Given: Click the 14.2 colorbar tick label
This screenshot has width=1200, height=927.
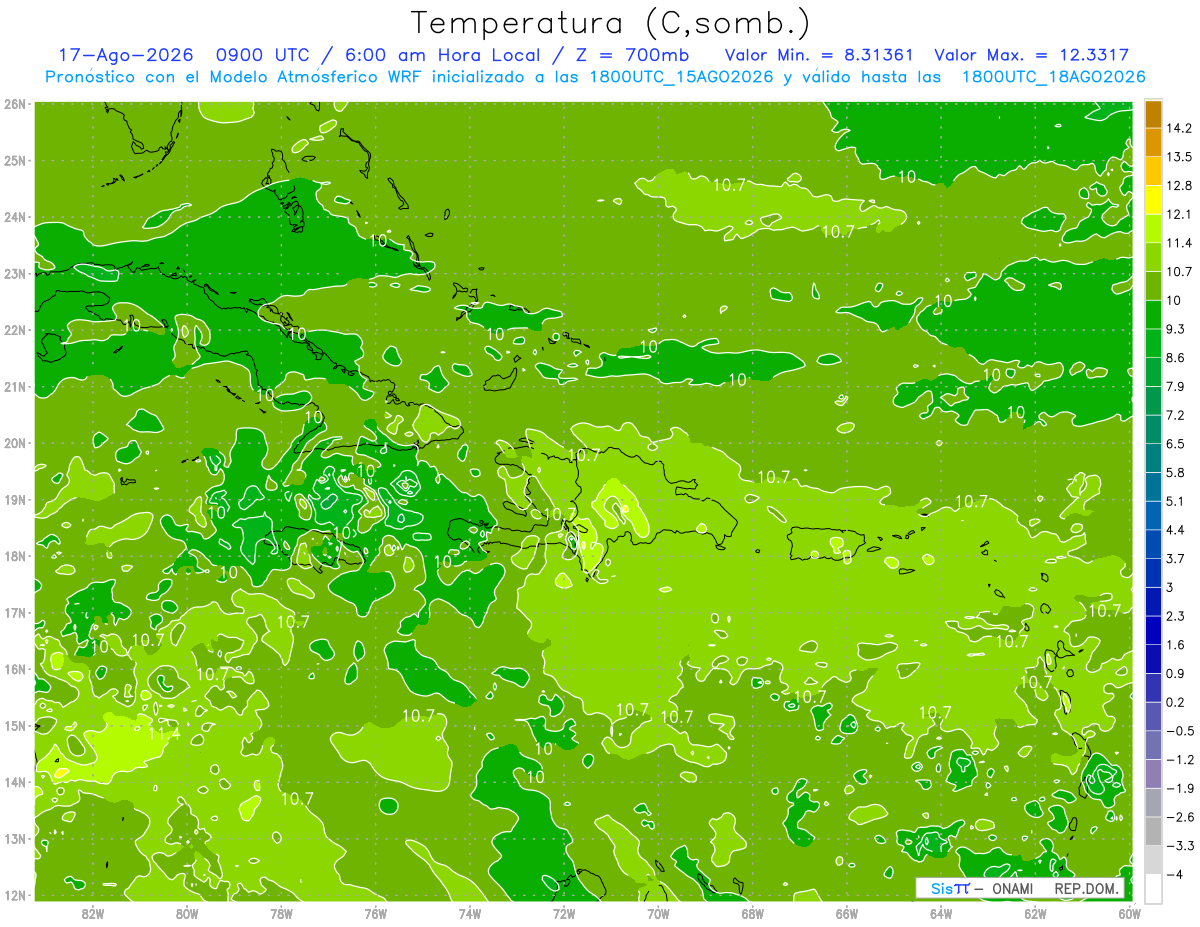Looking at the screenshot, I should 1178,128.
